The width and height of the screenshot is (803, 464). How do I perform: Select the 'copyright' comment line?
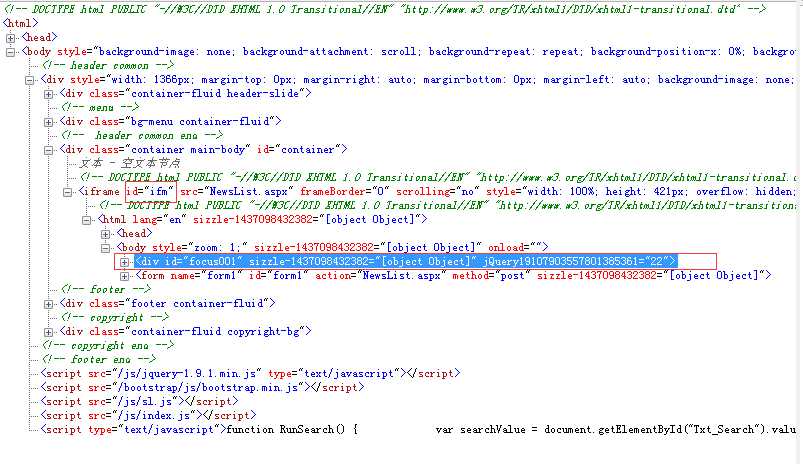pyautogui.click(x=115, y=318)
